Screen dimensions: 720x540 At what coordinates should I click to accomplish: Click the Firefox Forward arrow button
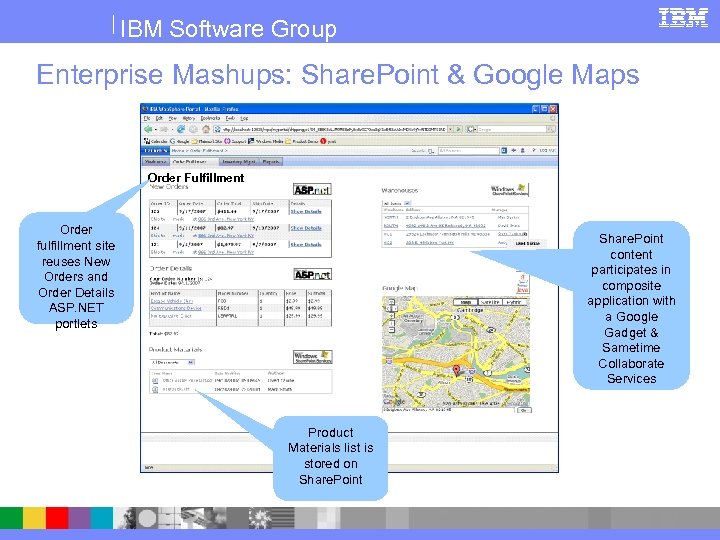point(164,129)
